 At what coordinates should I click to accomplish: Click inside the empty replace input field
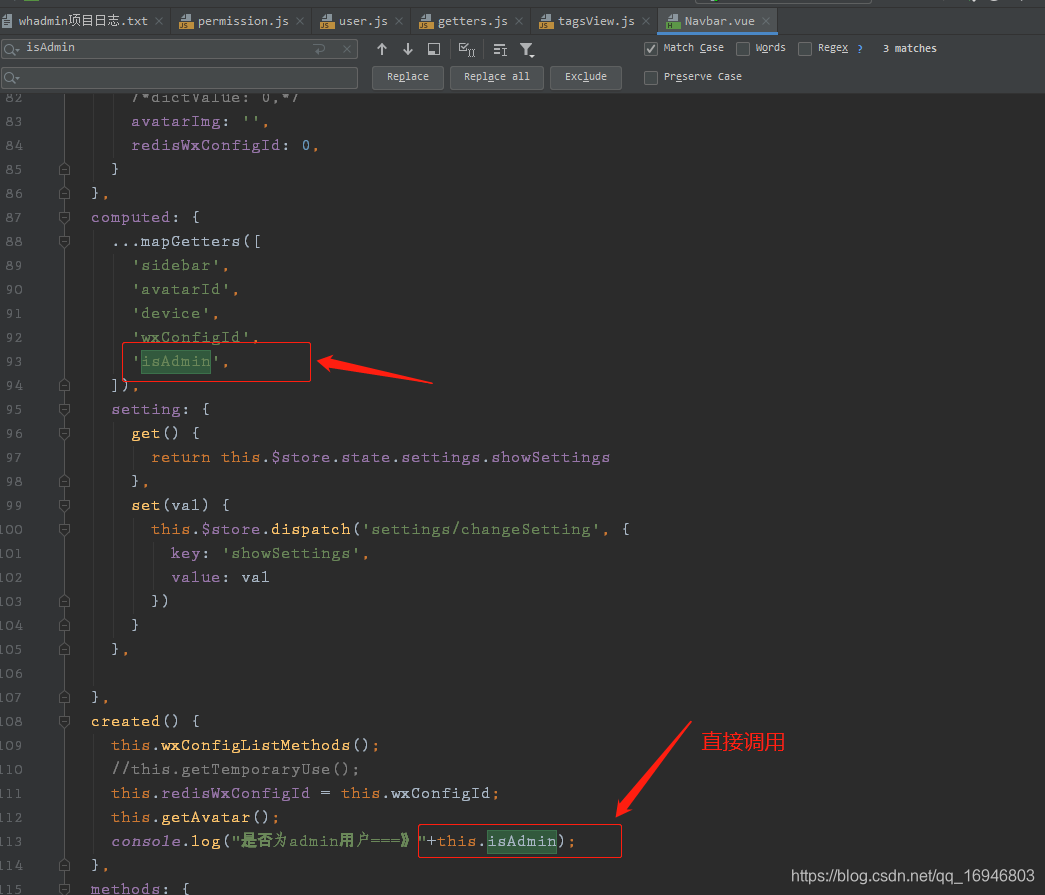pyautogui.click(x=180, y=77)
